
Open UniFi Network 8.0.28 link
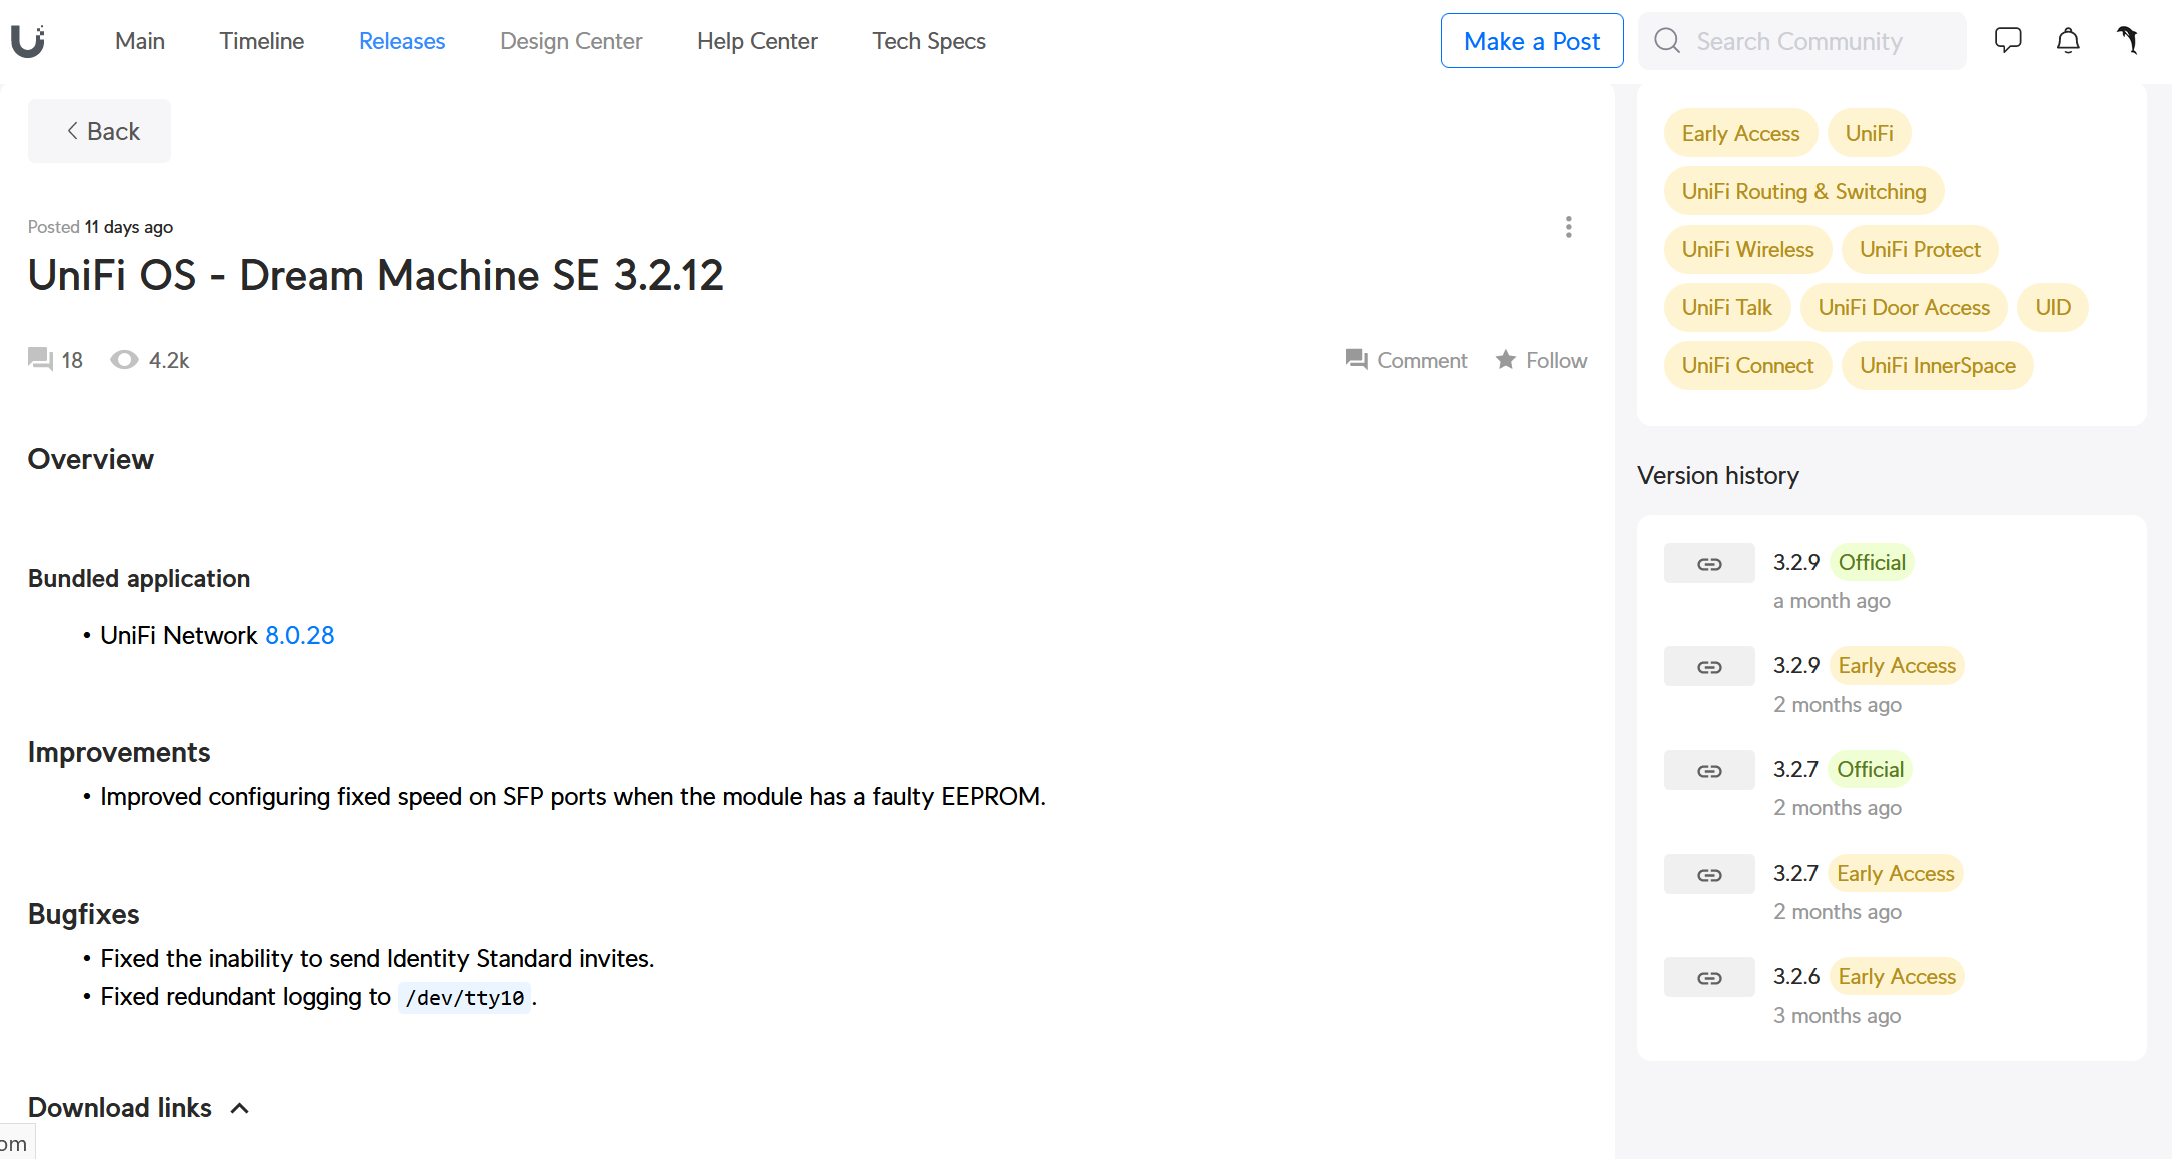[x=299, y=635]
